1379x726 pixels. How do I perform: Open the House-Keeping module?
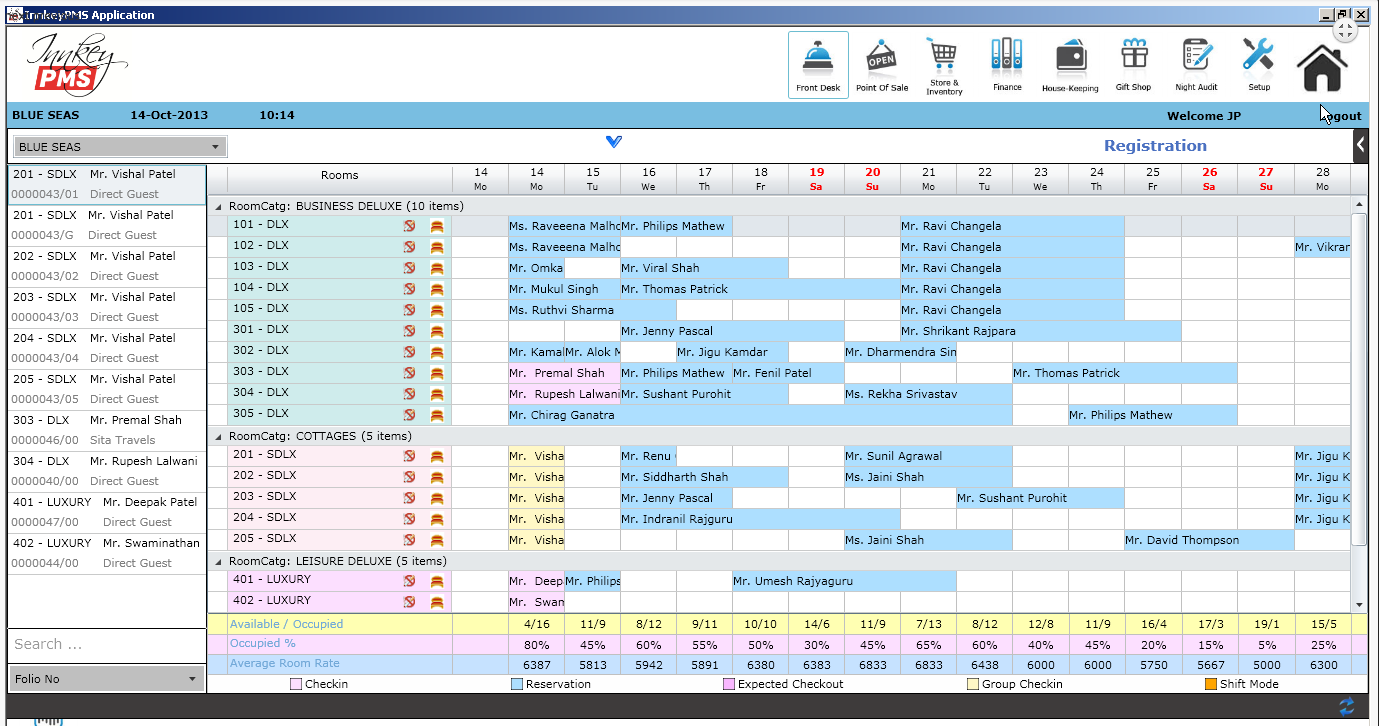(x=1070, y=62)
